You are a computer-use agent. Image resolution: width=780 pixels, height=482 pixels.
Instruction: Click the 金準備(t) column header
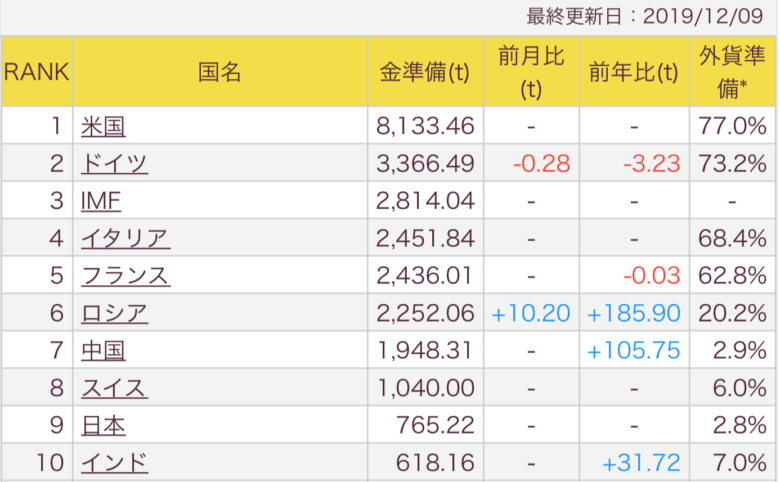[425, 72]
